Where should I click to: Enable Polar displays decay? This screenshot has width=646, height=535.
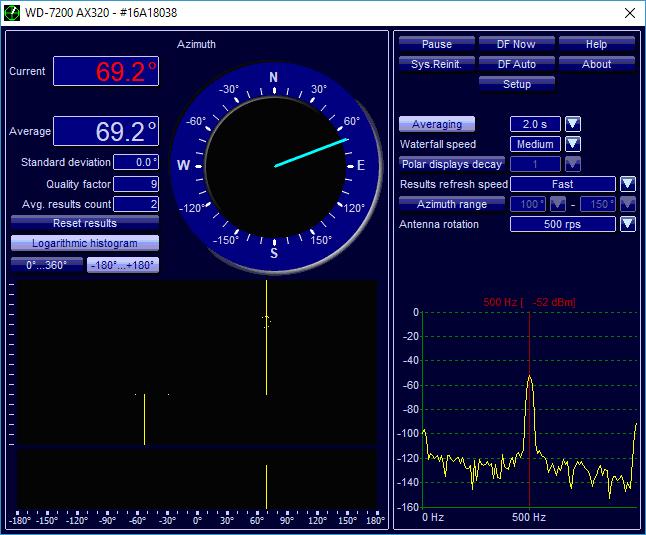coord(452,164)
